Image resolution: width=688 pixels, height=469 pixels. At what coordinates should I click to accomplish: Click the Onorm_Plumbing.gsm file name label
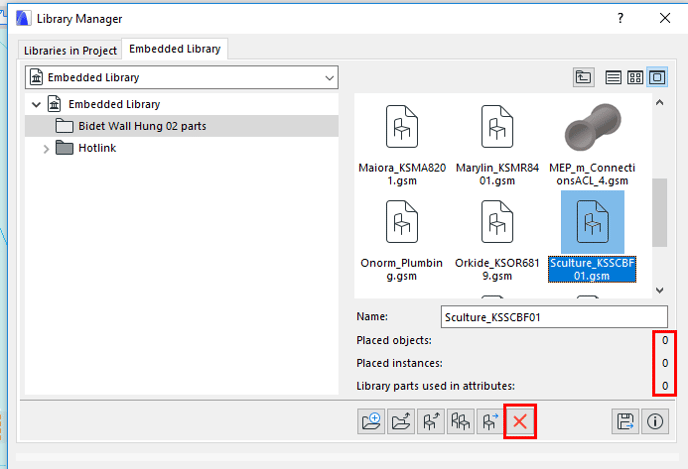pyautogui.click(x=401, y=269)
